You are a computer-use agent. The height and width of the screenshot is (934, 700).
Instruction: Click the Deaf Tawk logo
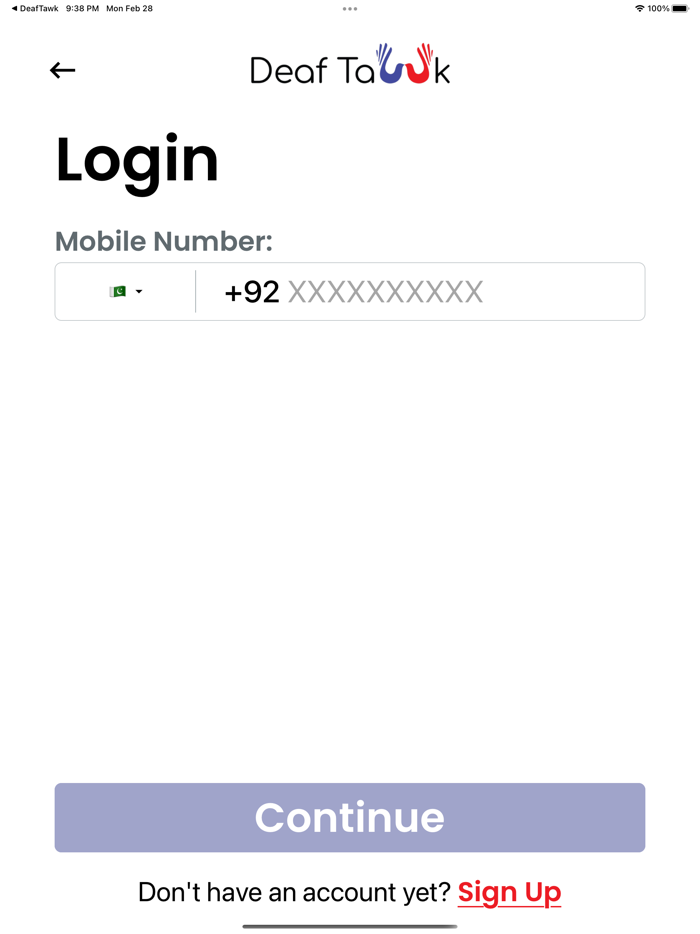click(x=350, y=64)
